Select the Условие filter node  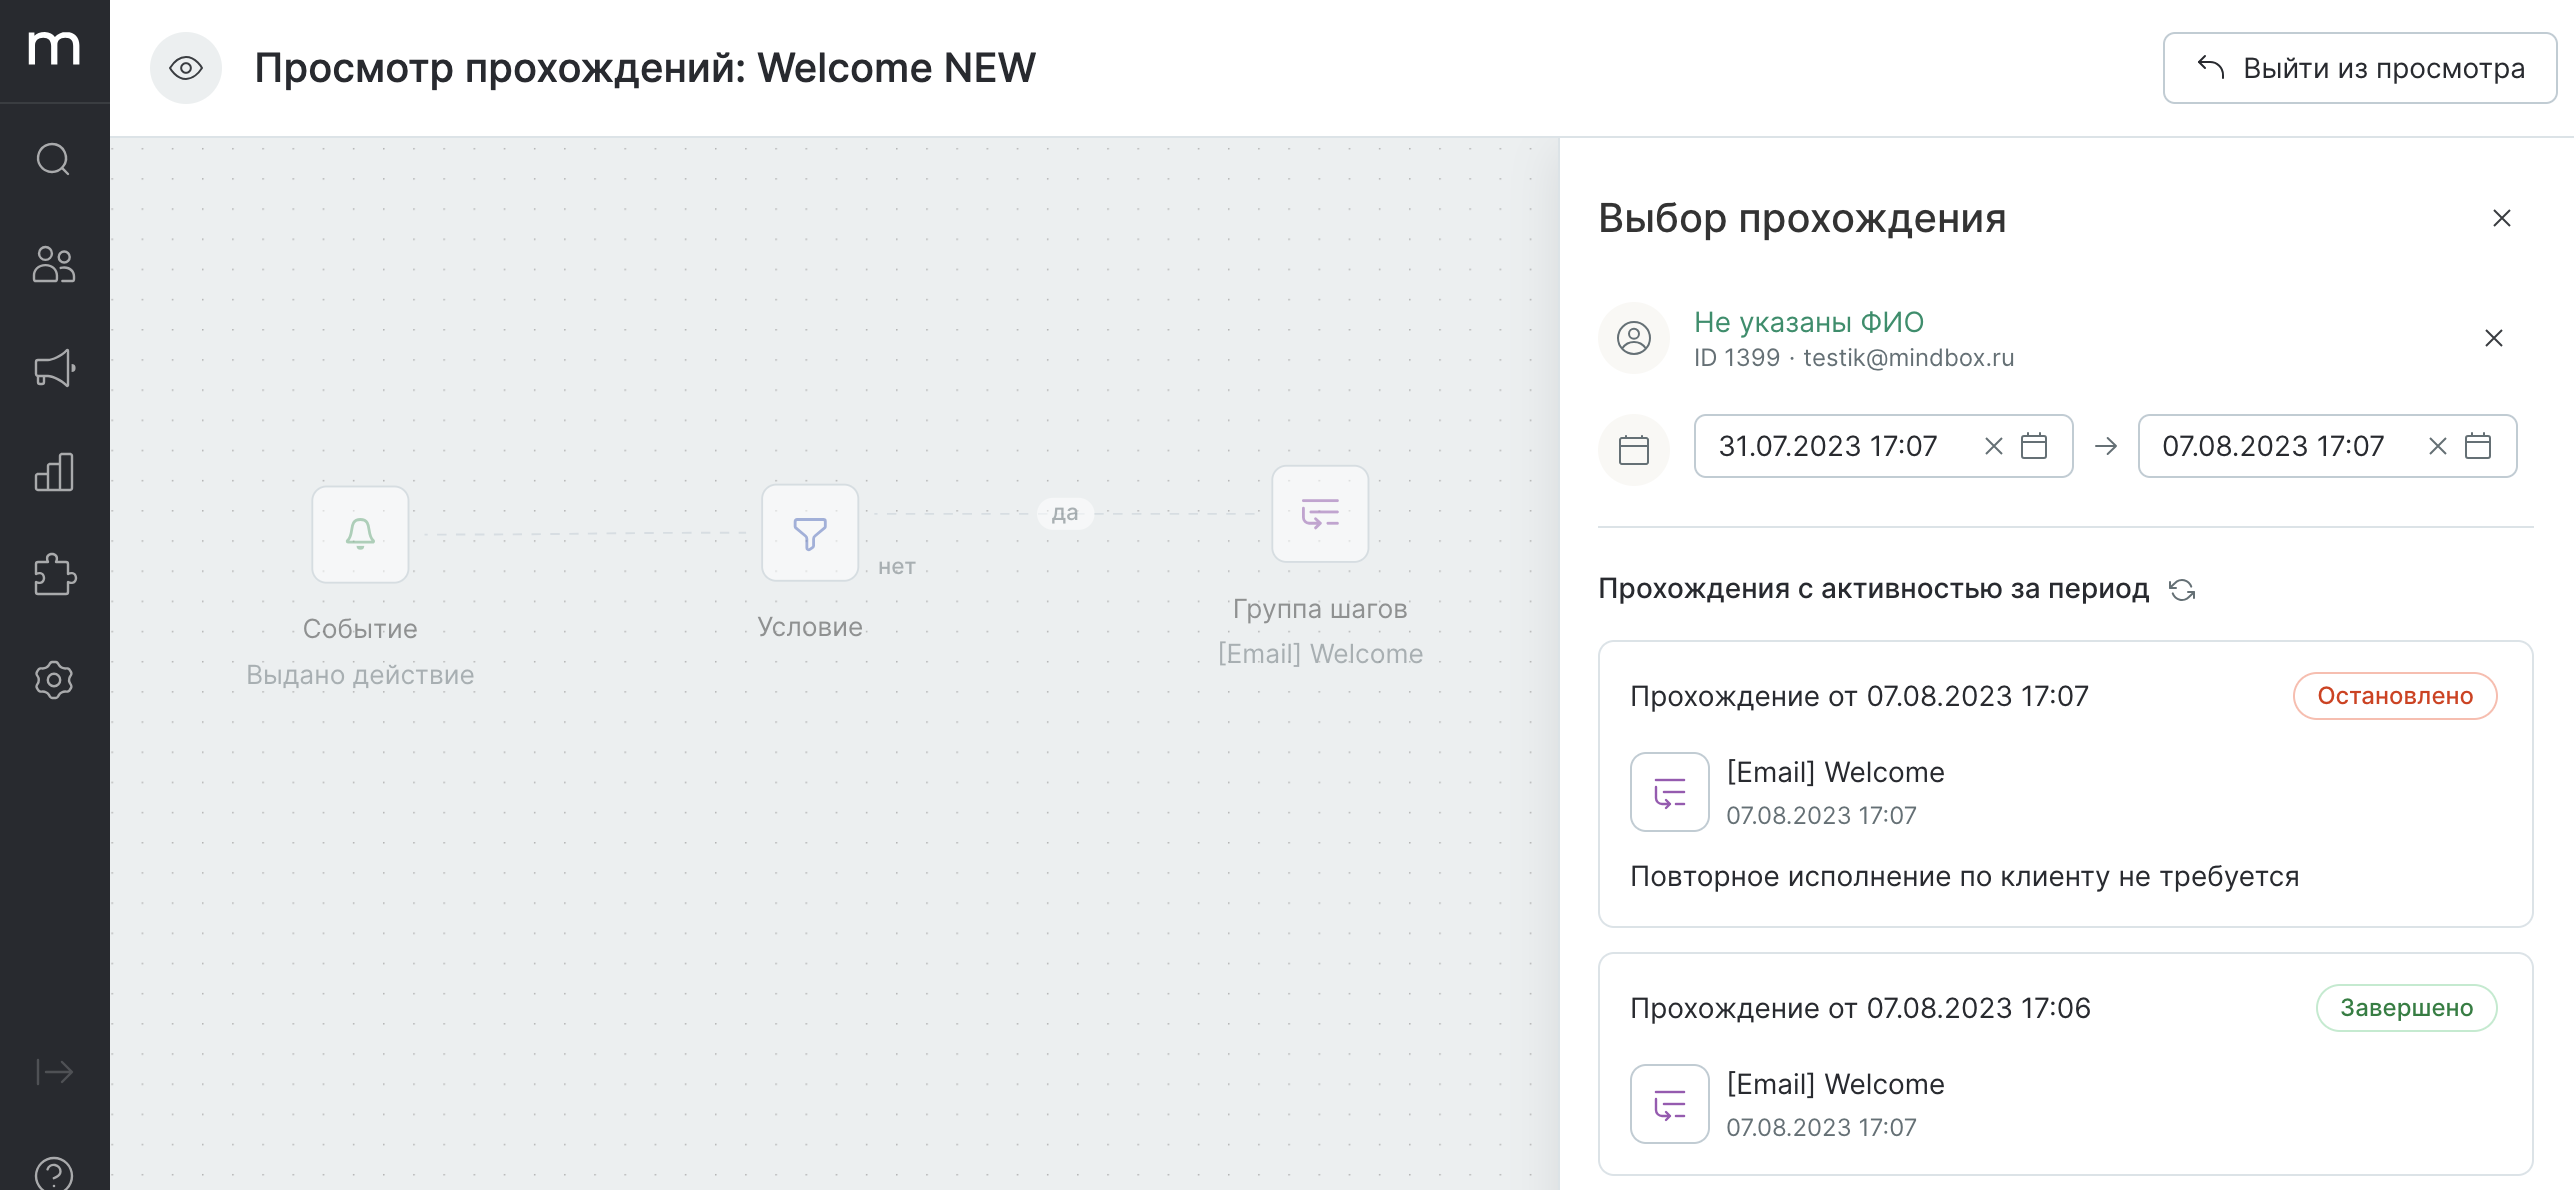point(810,533)
